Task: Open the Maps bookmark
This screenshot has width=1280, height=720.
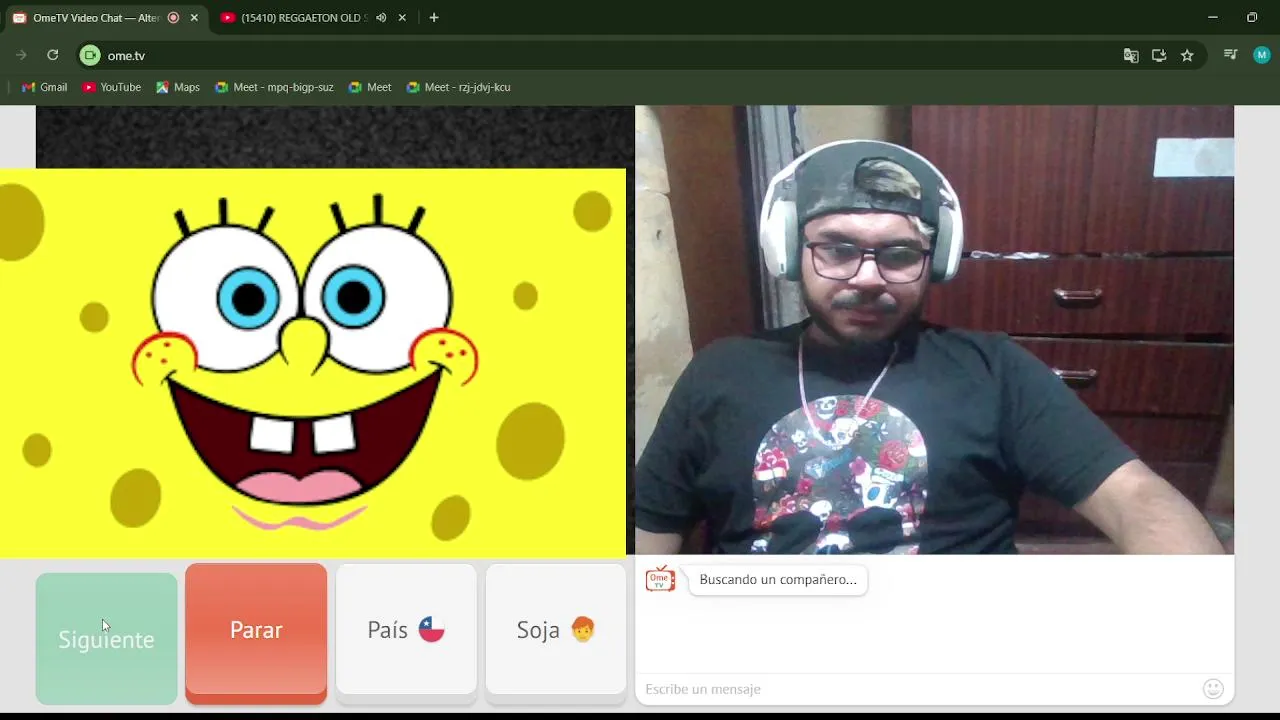Action: pos(177,87)
